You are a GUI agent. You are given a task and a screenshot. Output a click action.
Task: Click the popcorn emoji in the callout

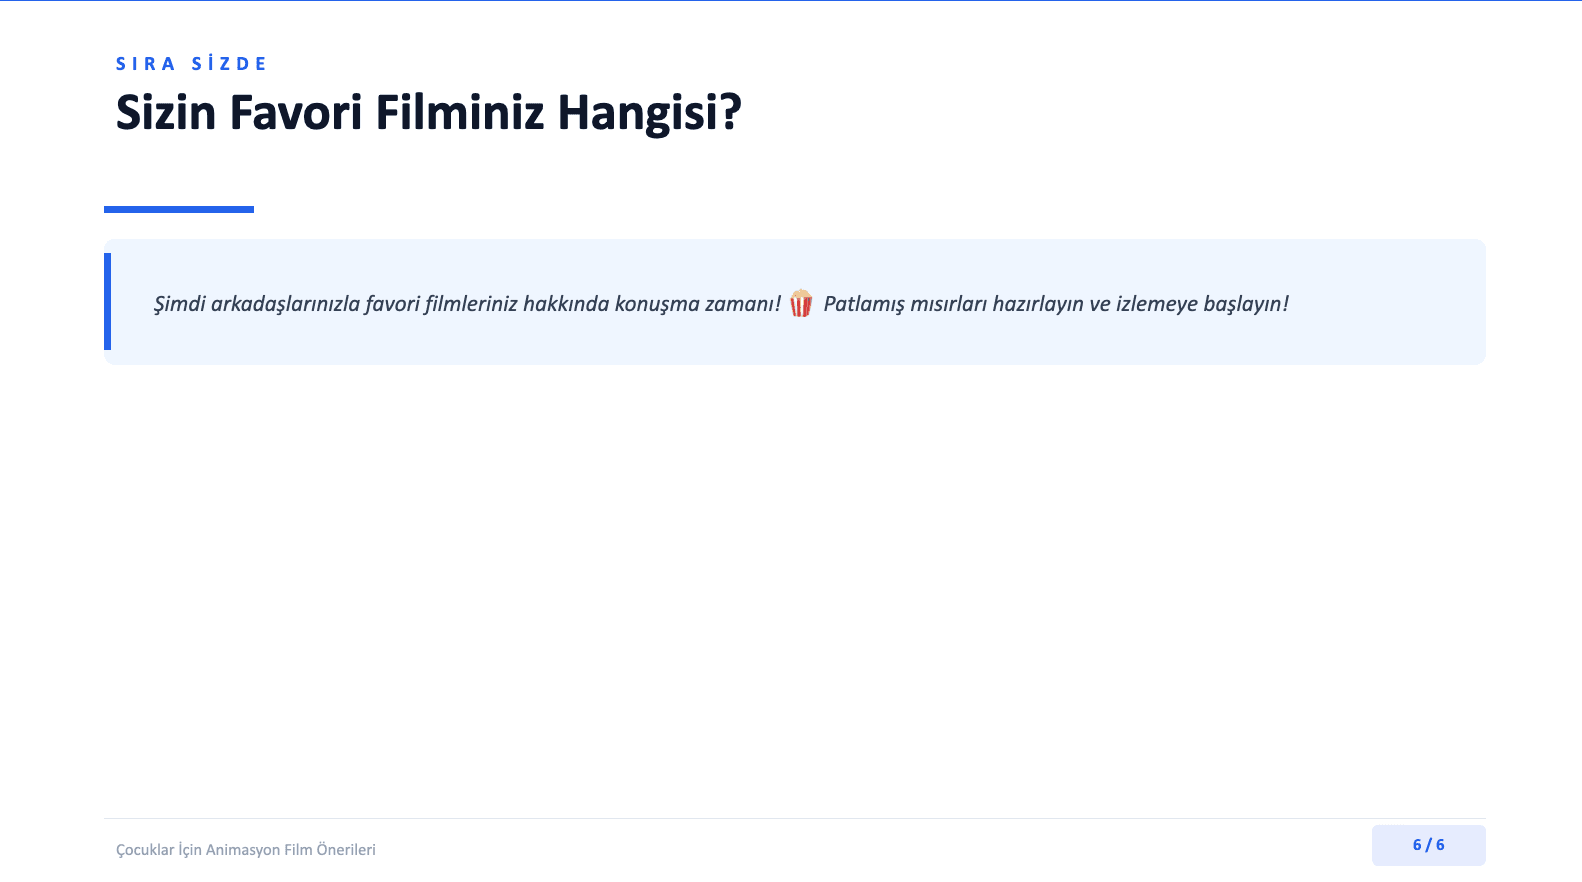coord(801,303)
